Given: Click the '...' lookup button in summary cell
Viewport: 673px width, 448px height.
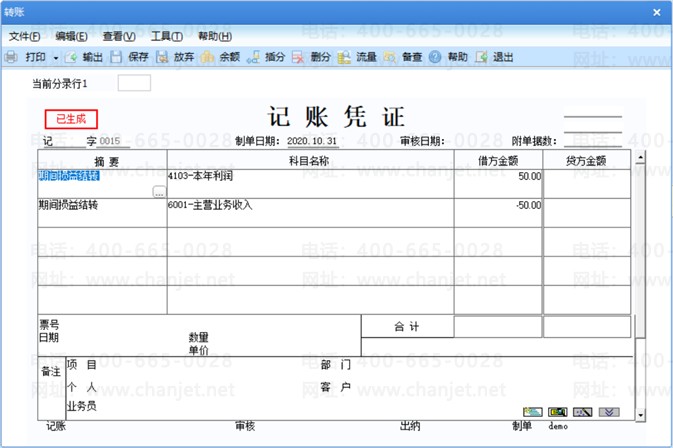Looking at the screenshot, I should point(159,192).
